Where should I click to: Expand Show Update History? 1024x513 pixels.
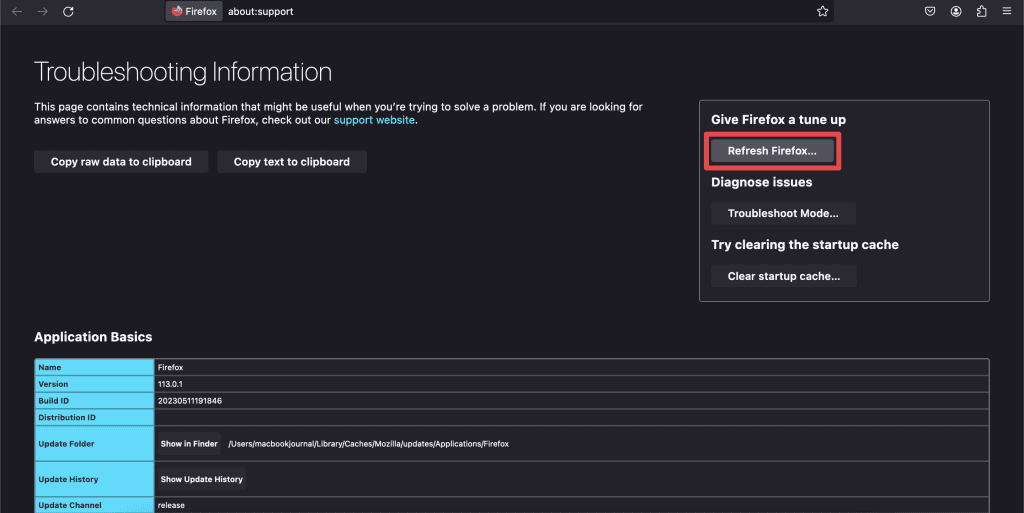[201, 480]
